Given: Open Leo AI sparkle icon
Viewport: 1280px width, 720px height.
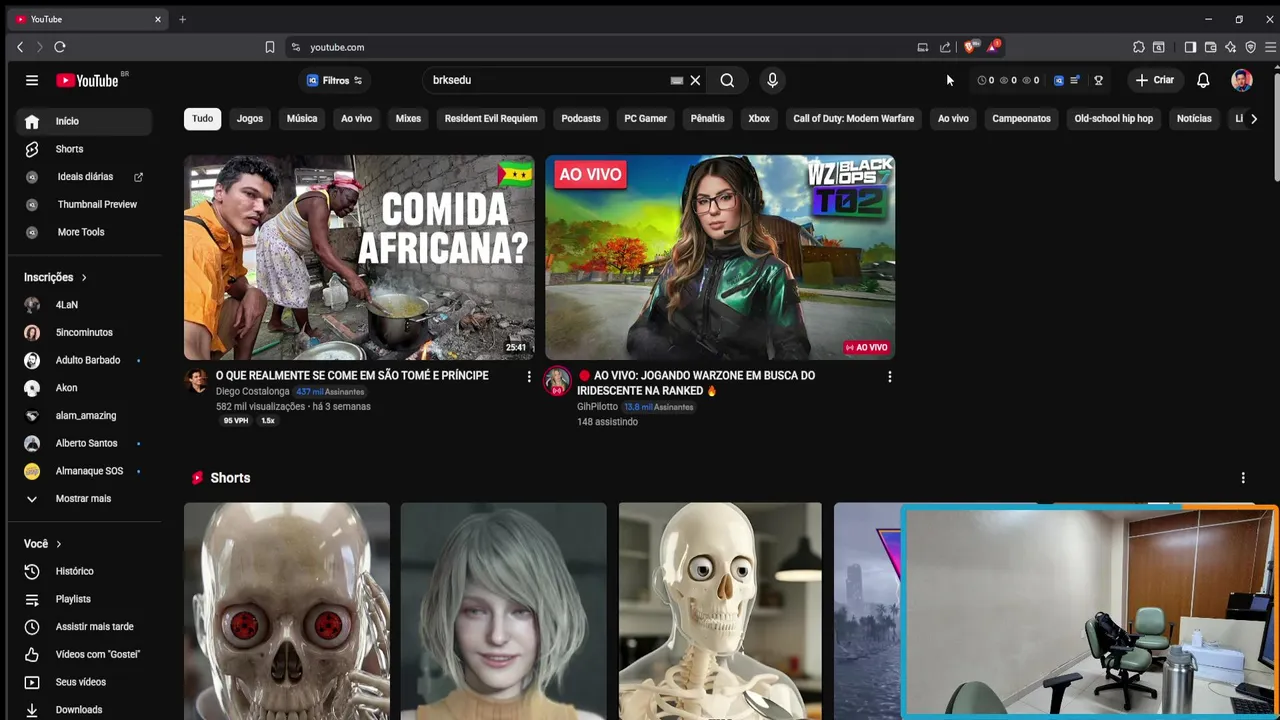Looking at the screenshot, I should 1230,47.
